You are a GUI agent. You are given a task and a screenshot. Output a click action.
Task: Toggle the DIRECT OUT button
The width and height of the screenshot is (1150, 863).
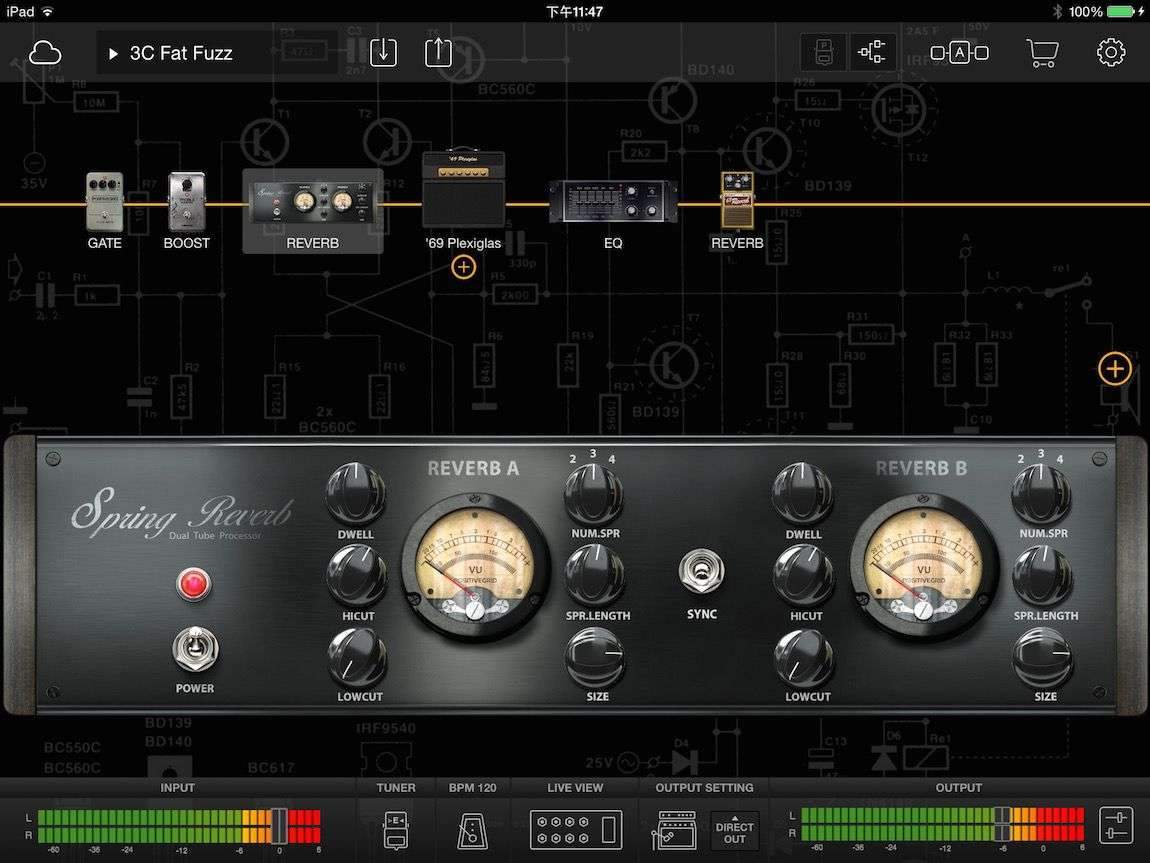point(735,829)
